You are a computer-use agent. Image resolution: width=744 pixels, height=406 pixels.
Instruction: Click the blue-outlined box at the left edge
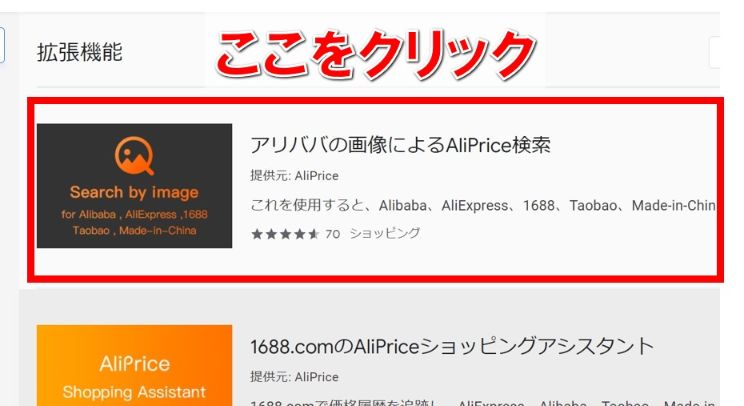tap(2, 45)
